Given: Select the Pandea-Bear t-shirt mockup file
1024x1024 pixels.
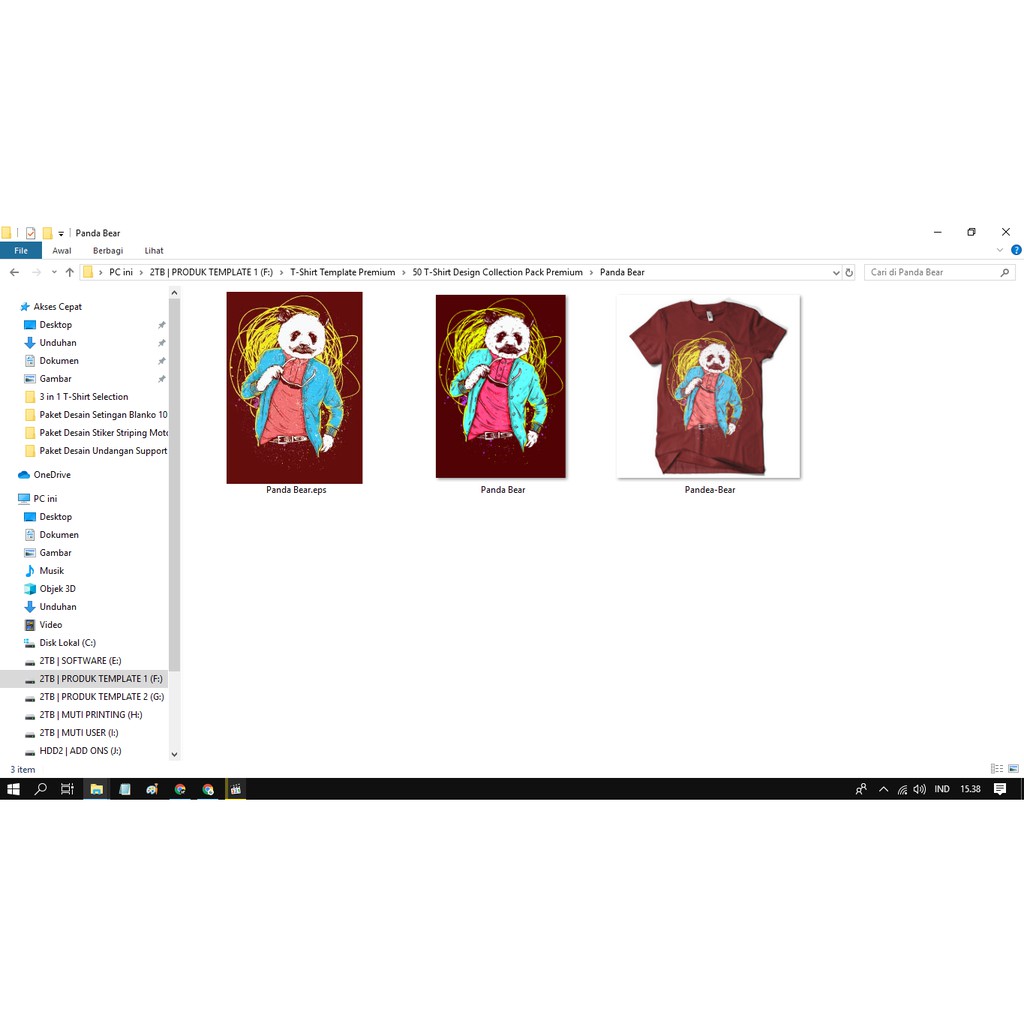Looking at the screenshot, I should pyautogui.click(x=708, y=387).
